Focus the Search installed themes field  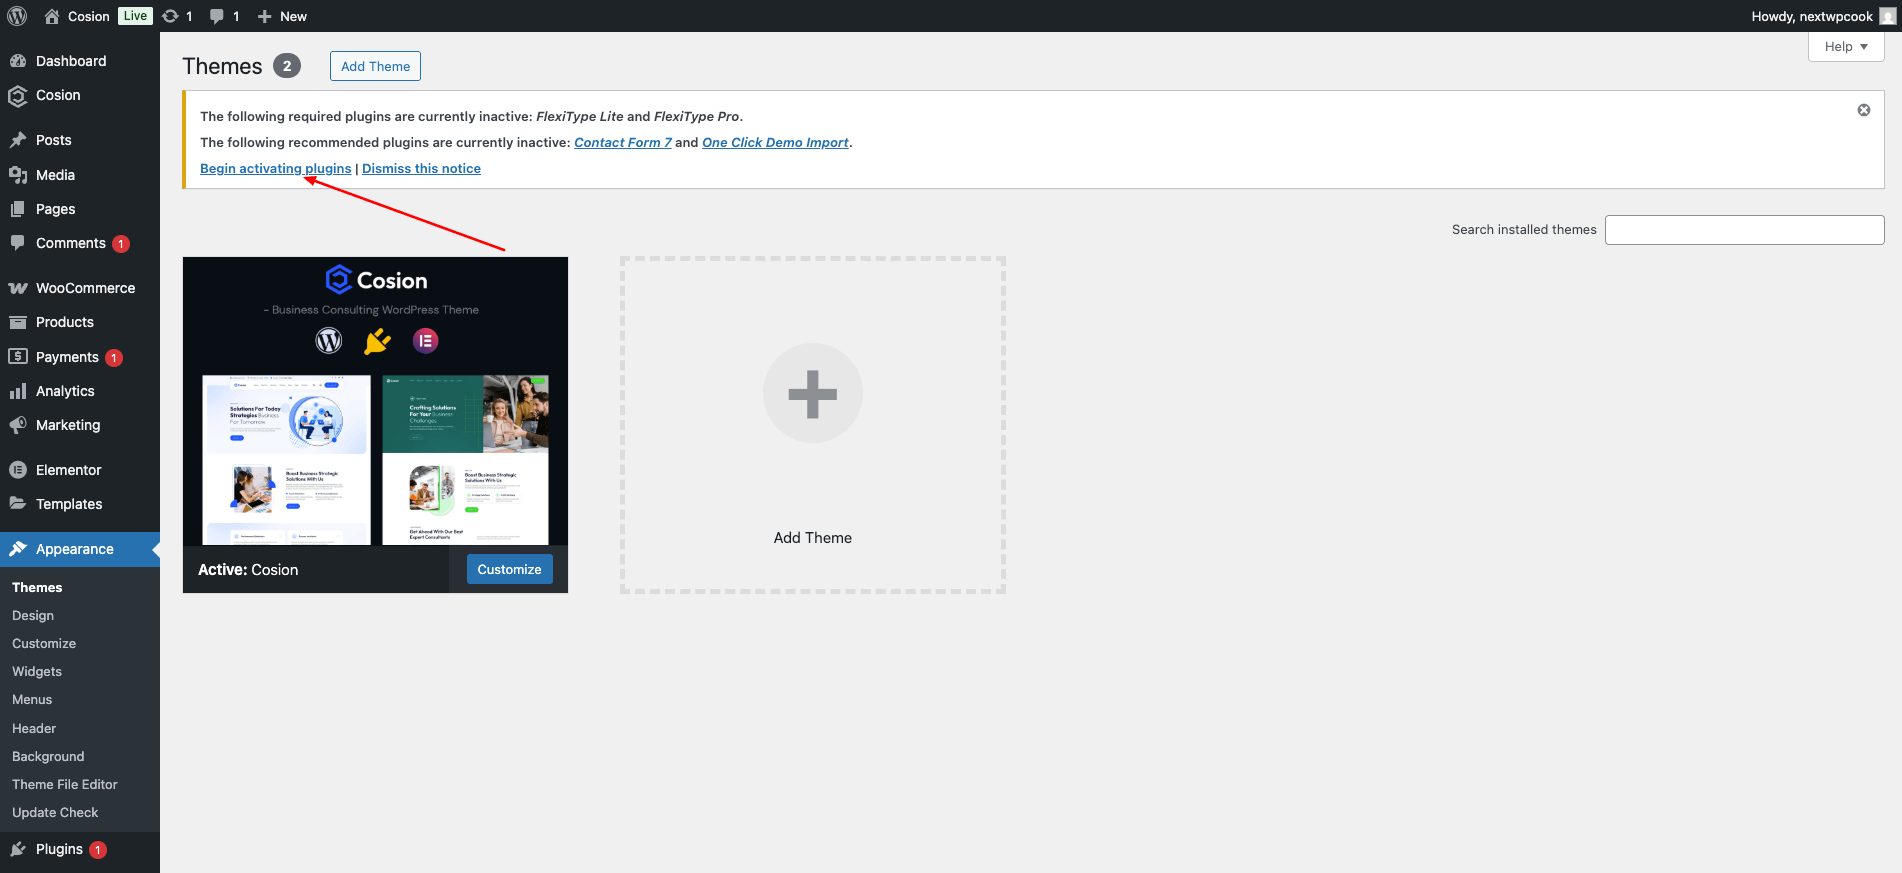click(x=1744, y=230)
